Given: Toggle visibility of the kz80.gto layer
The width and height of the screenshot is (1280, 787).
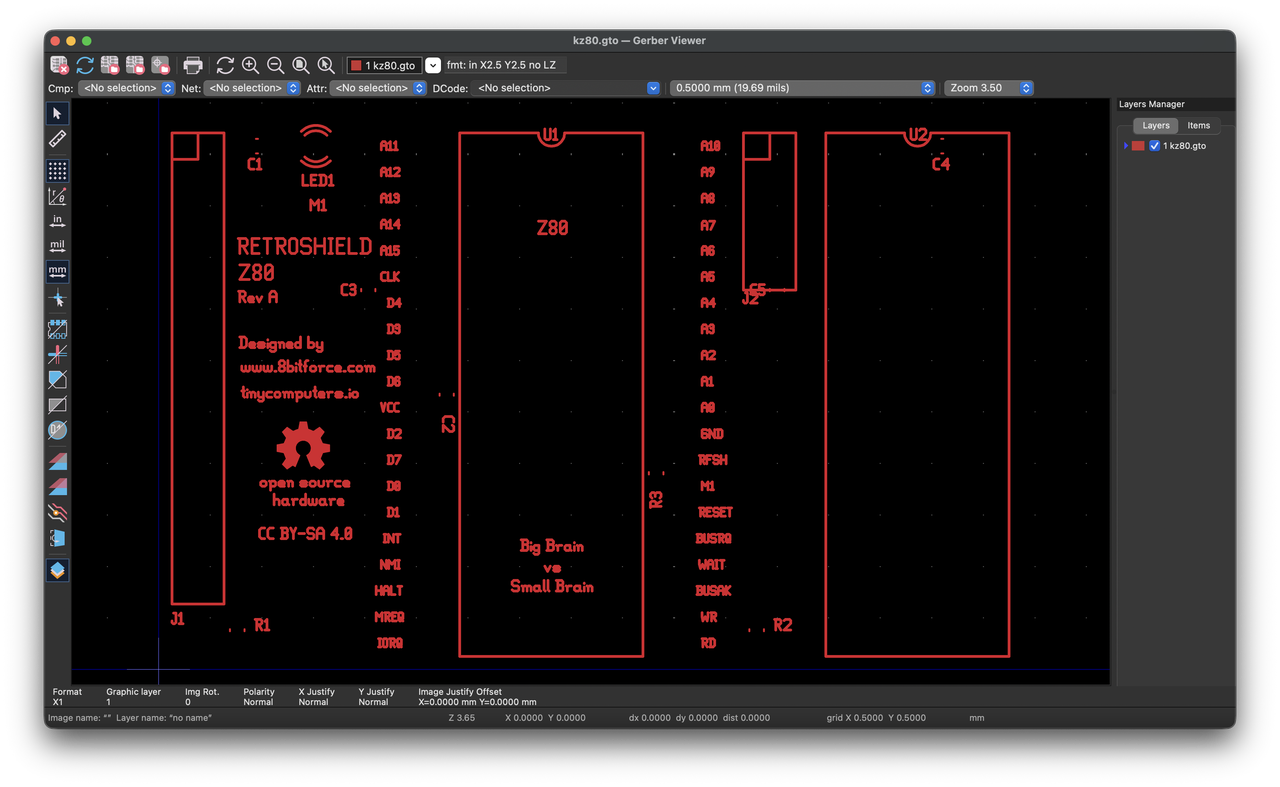Looking at the screenshot, I should [x=1155, y=144].
